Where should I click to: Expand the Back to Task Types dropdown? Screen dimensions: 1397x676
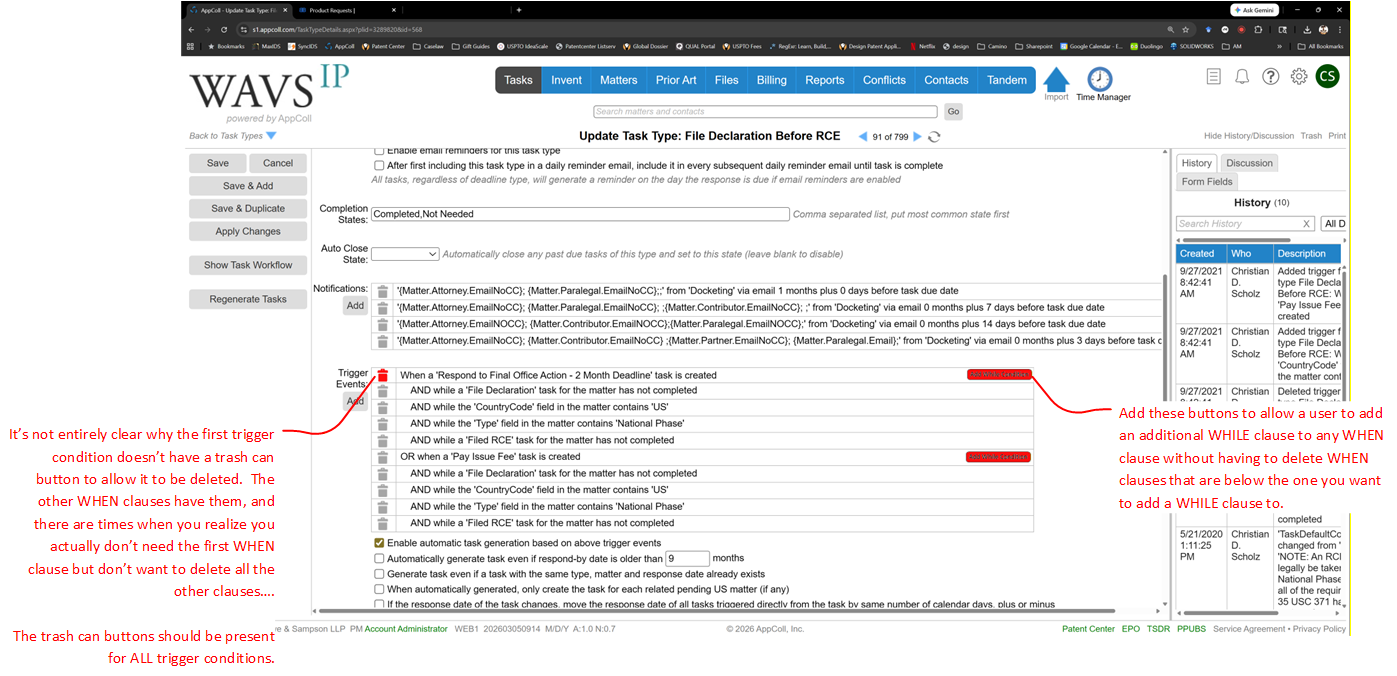pos(271,136)
